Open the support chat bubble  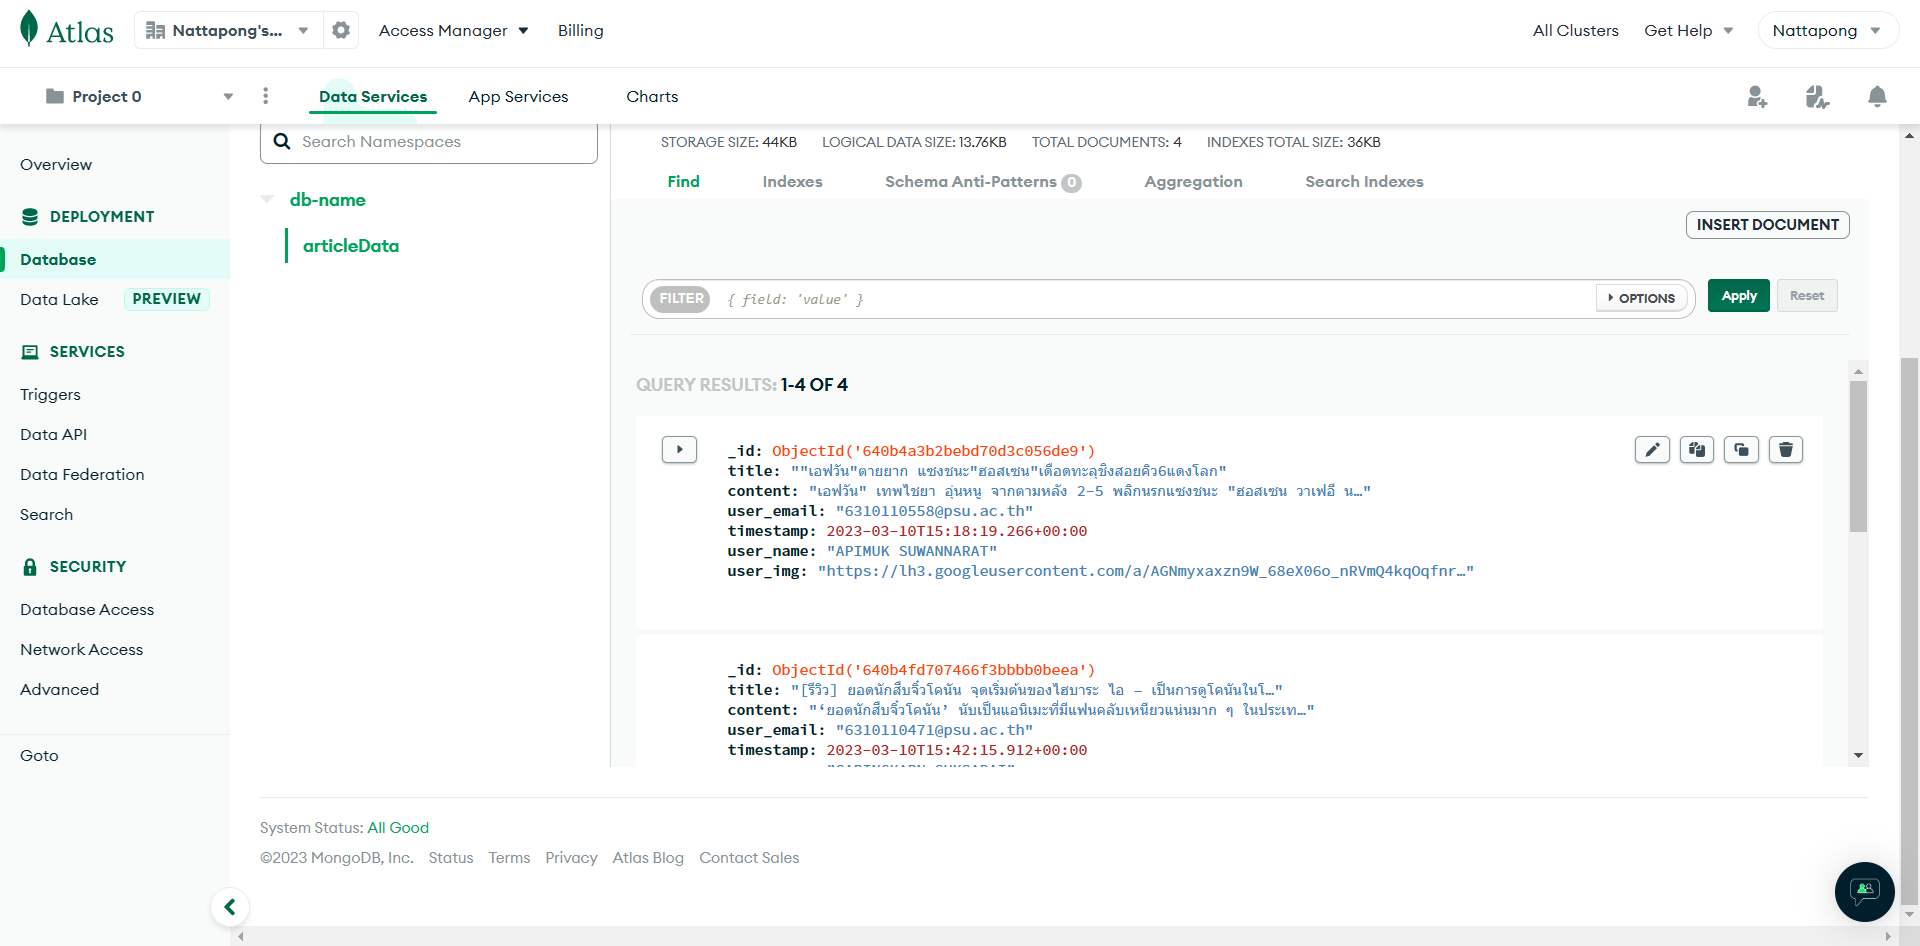point(1865,891)
